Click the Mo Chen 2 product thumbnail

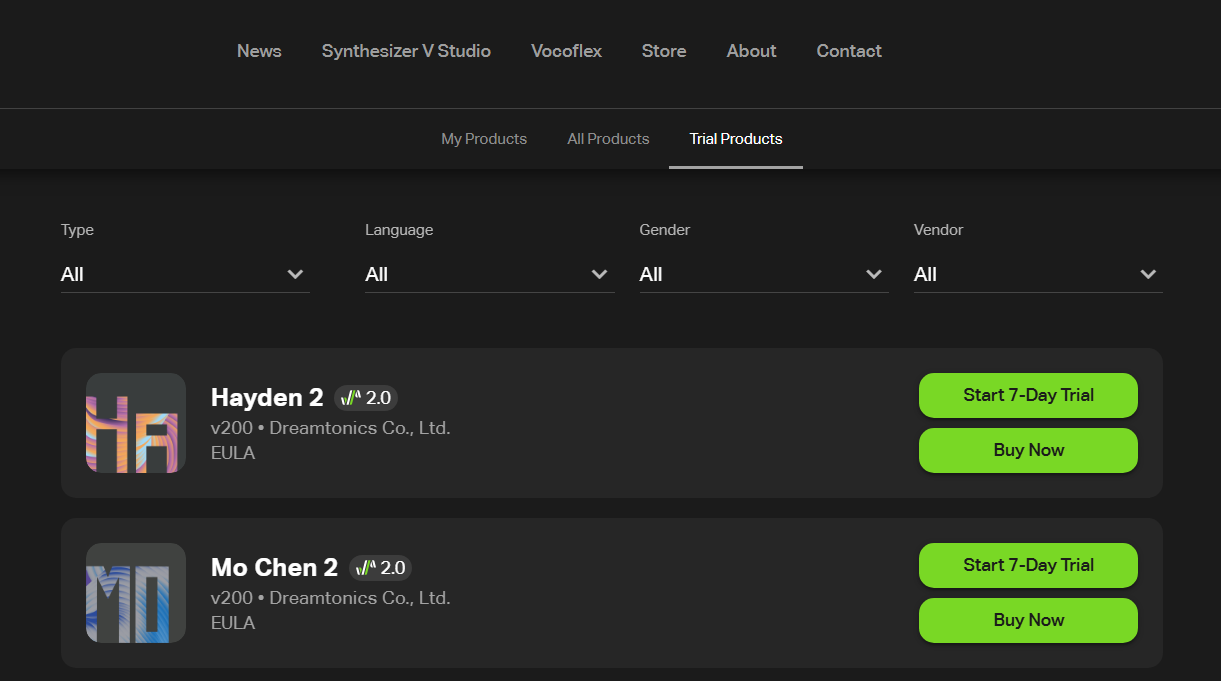pyautogui.click(x=136, y=593)
